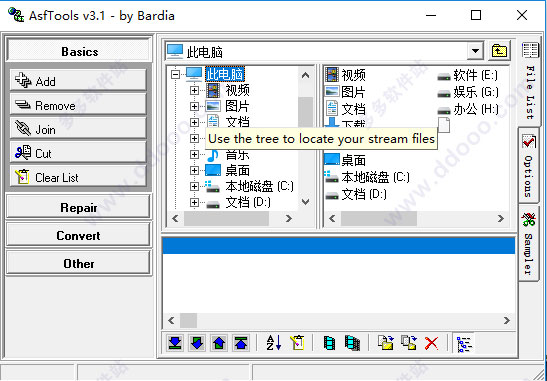Click the Clear List button
The width and height of the screenshot is (547, 381).
click(78, 178)
